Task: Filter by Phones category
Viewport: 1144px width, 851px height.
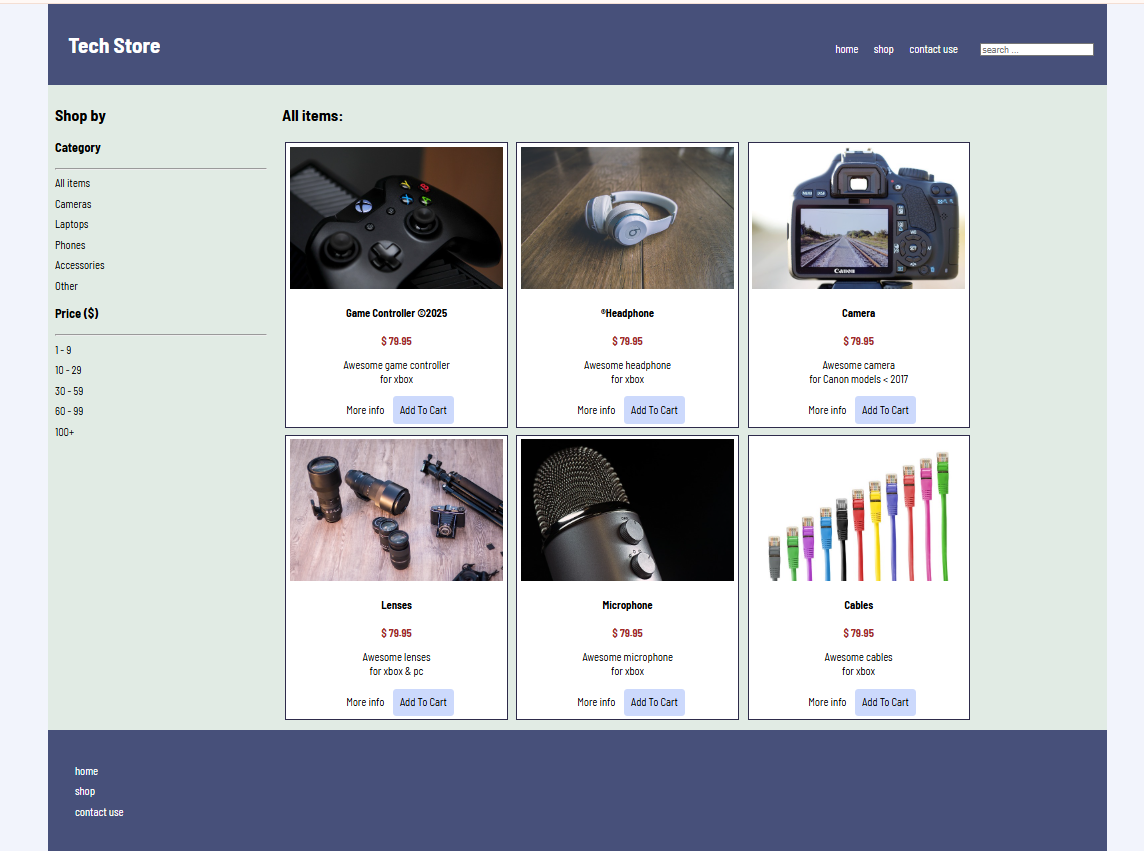Action: (70, 245)
